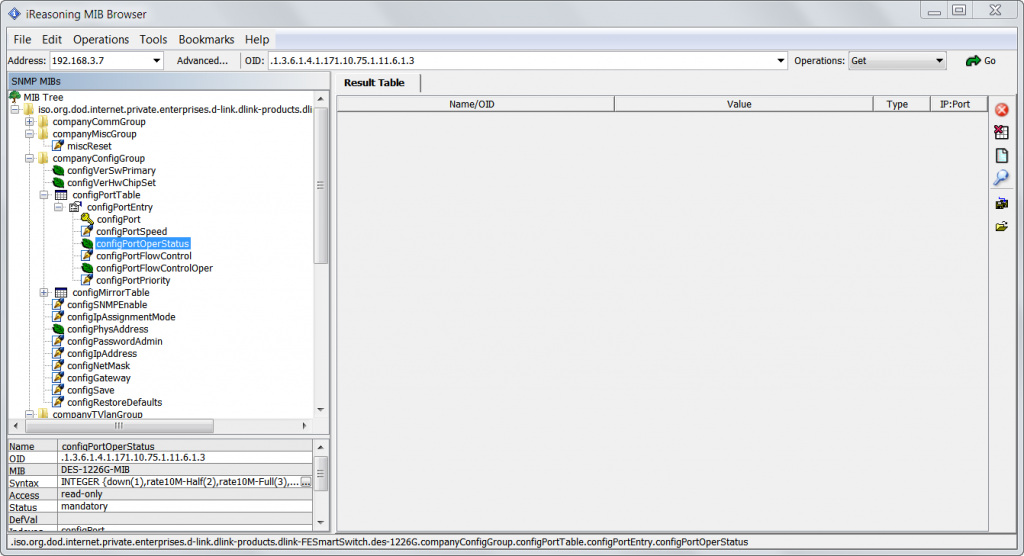
Task: Click into the Address input field
Action: [100, 61]
